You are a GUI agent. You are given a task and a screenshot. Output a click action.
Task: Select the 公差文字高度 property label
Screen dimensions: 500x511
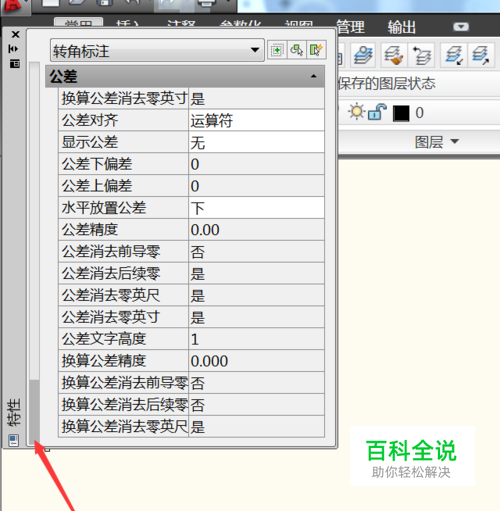point(123,339)
